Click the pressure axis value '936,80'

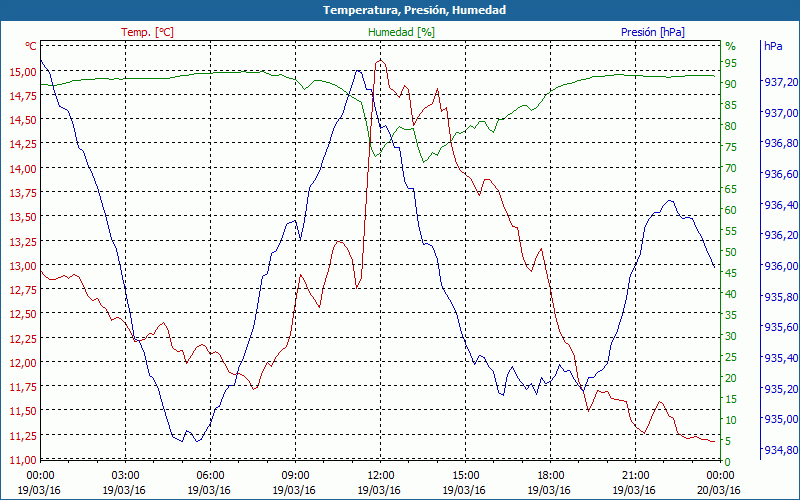coord(781,143)
